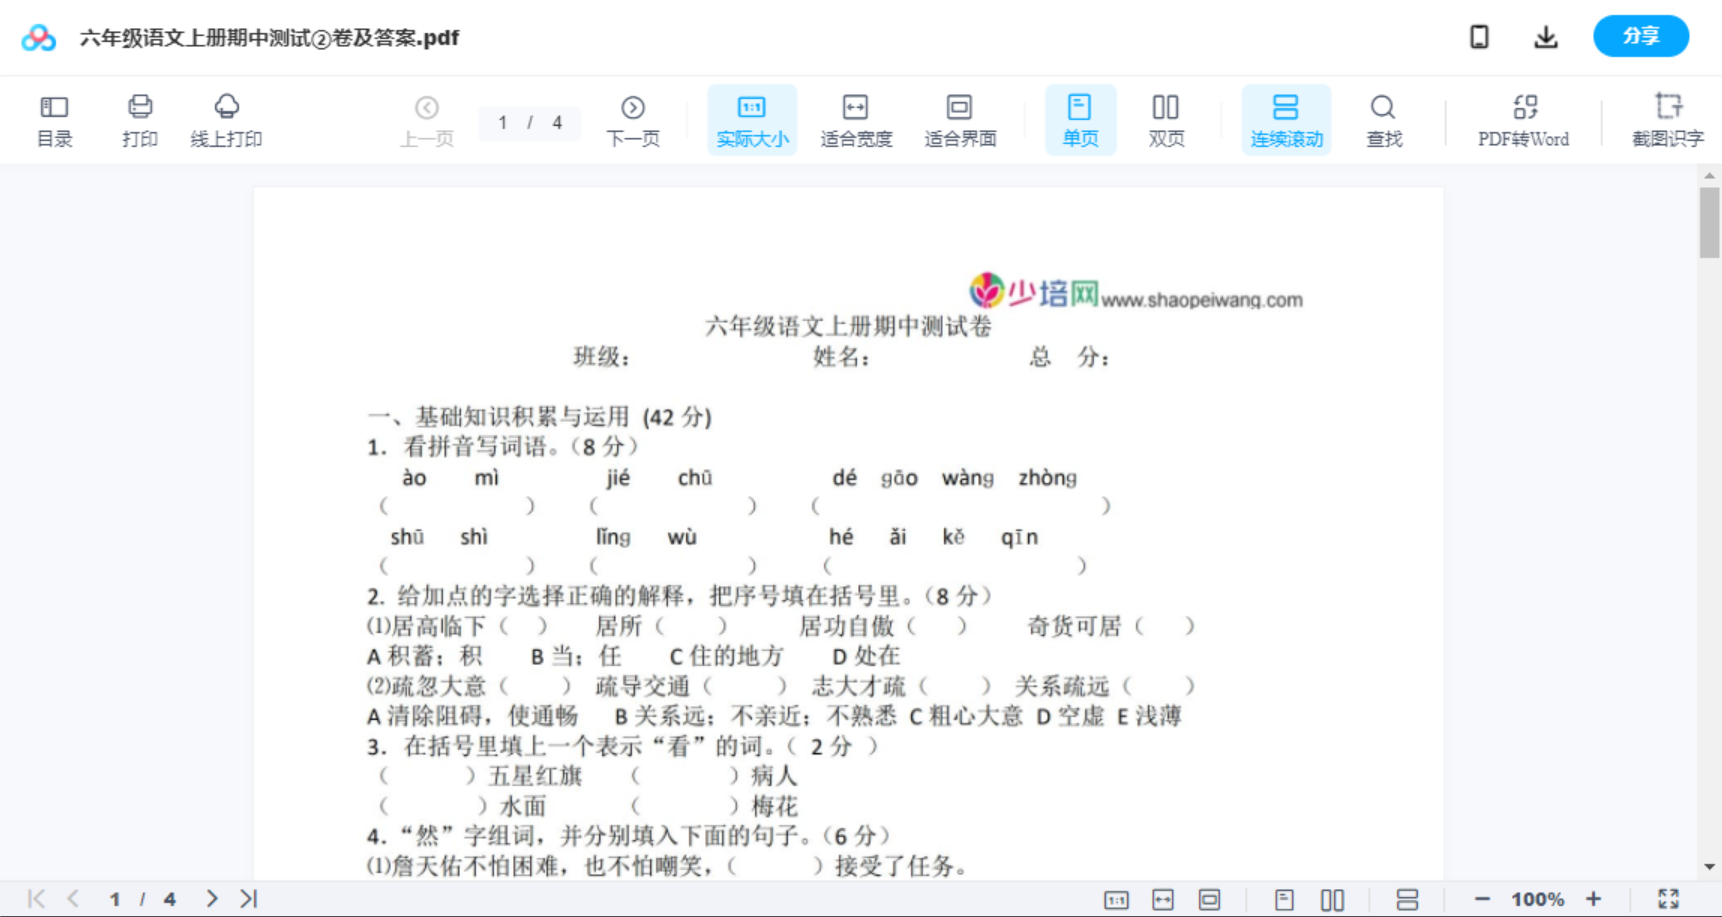This screenshot has height=917, width=1722.
Task: Switch to 适合界面 fit page view
Action: (x=960, y=119)
